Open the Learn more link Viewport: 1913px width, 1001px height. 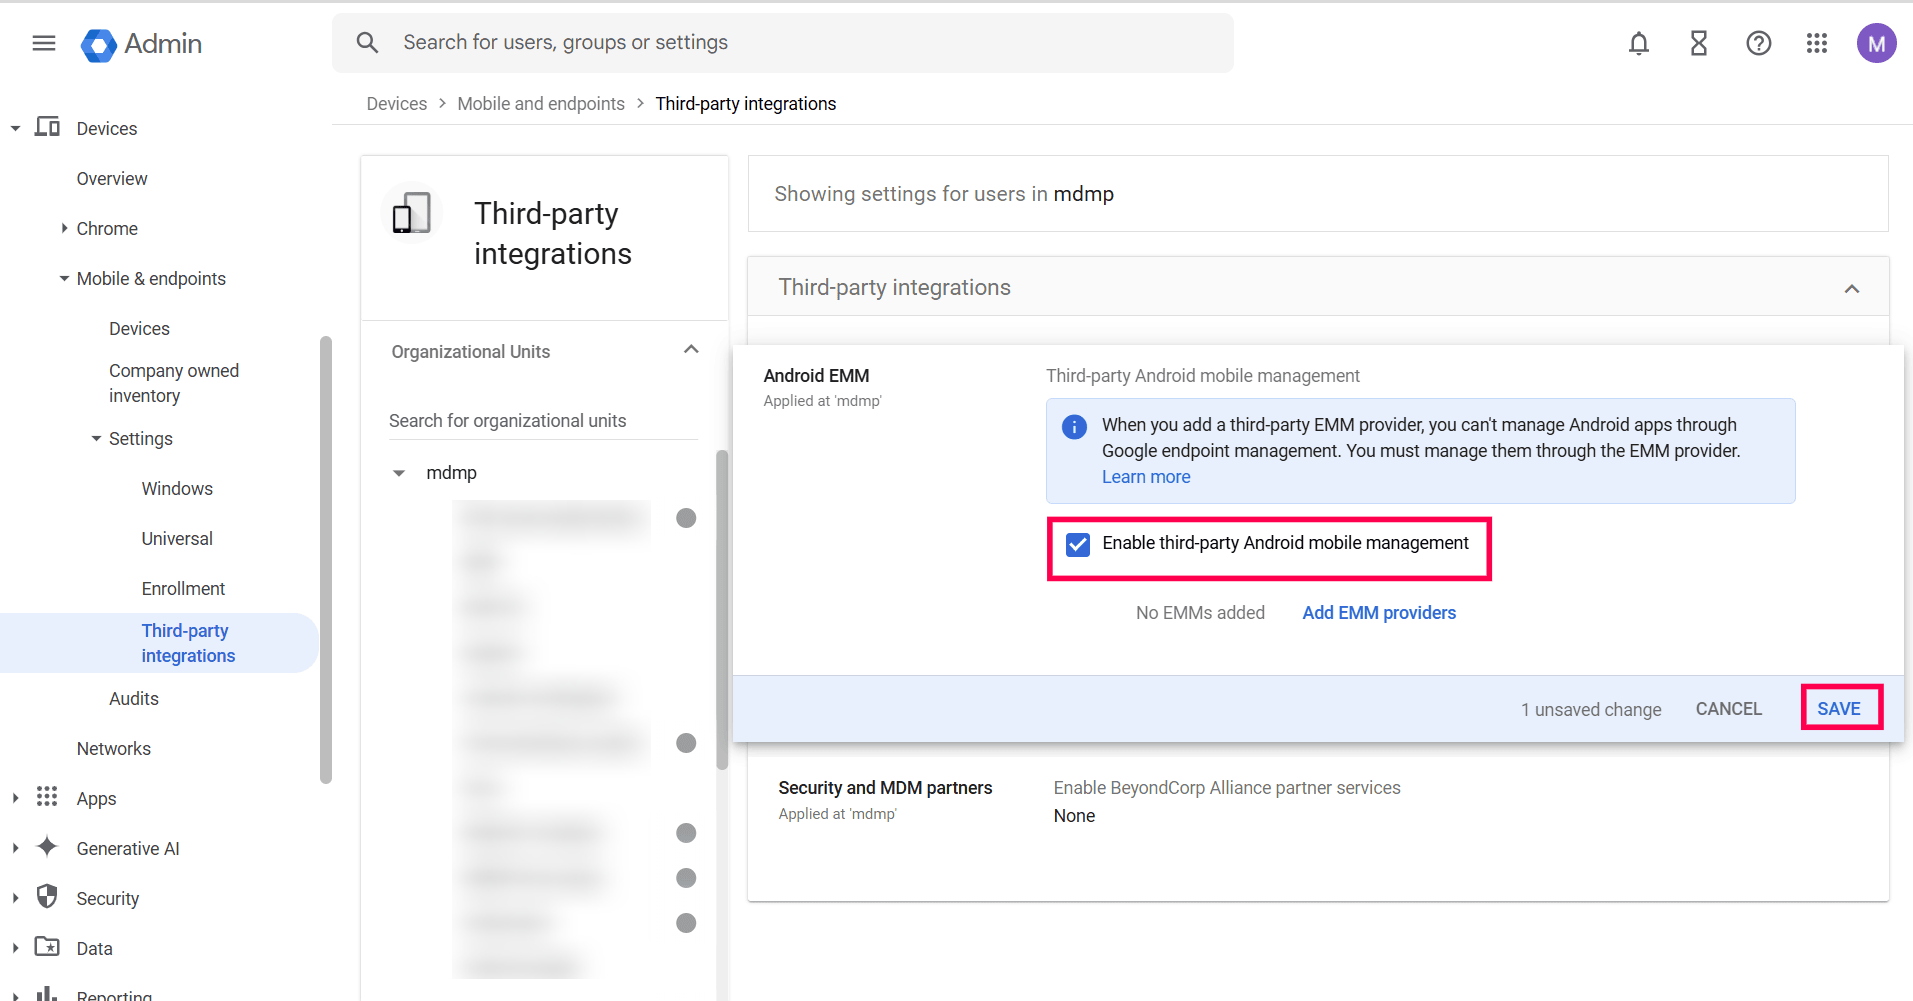click(1146, 477)
